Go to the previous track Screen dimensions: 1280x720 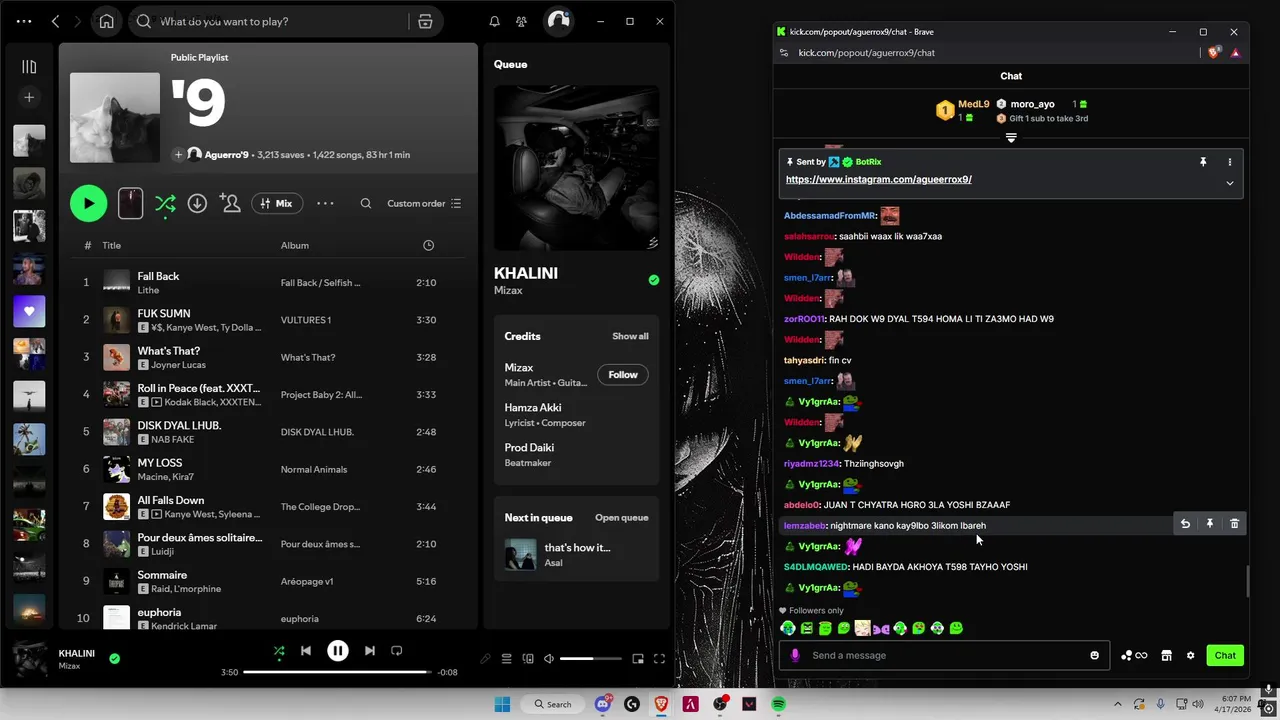tap(306, 651)
